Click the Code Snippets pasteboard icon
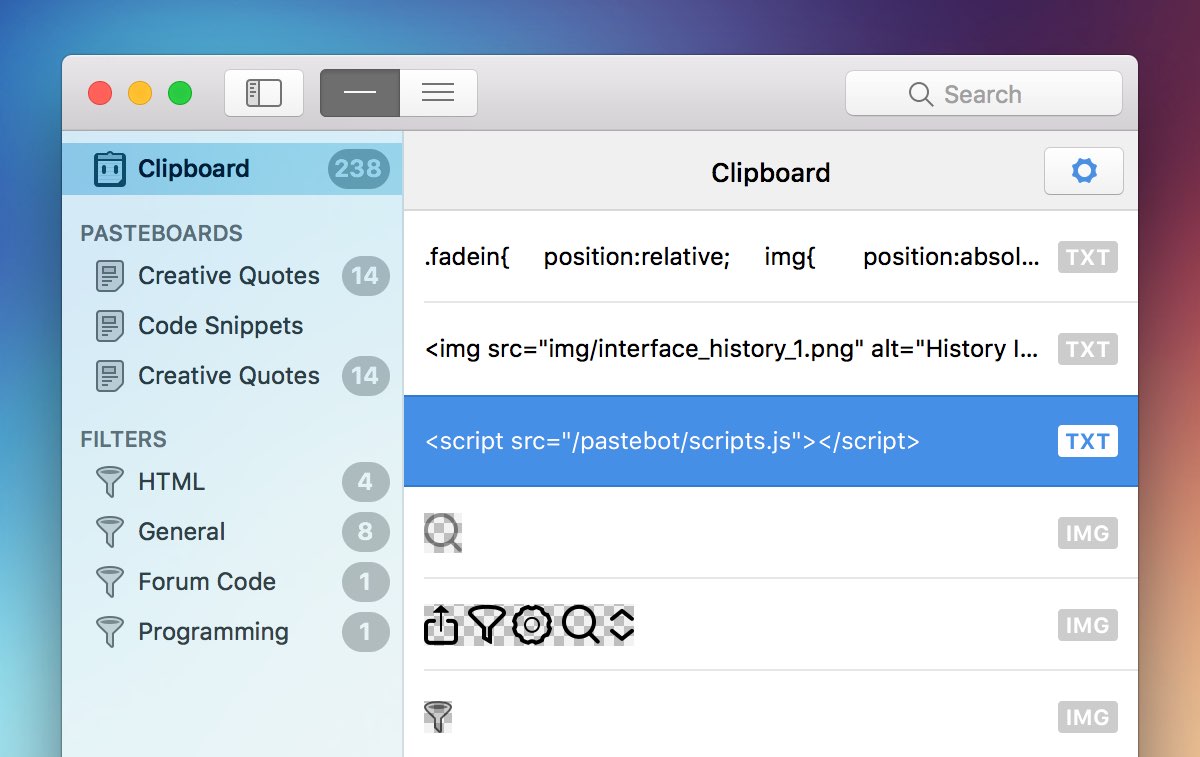The image size is (1200, 757). (x=110, y=326)
